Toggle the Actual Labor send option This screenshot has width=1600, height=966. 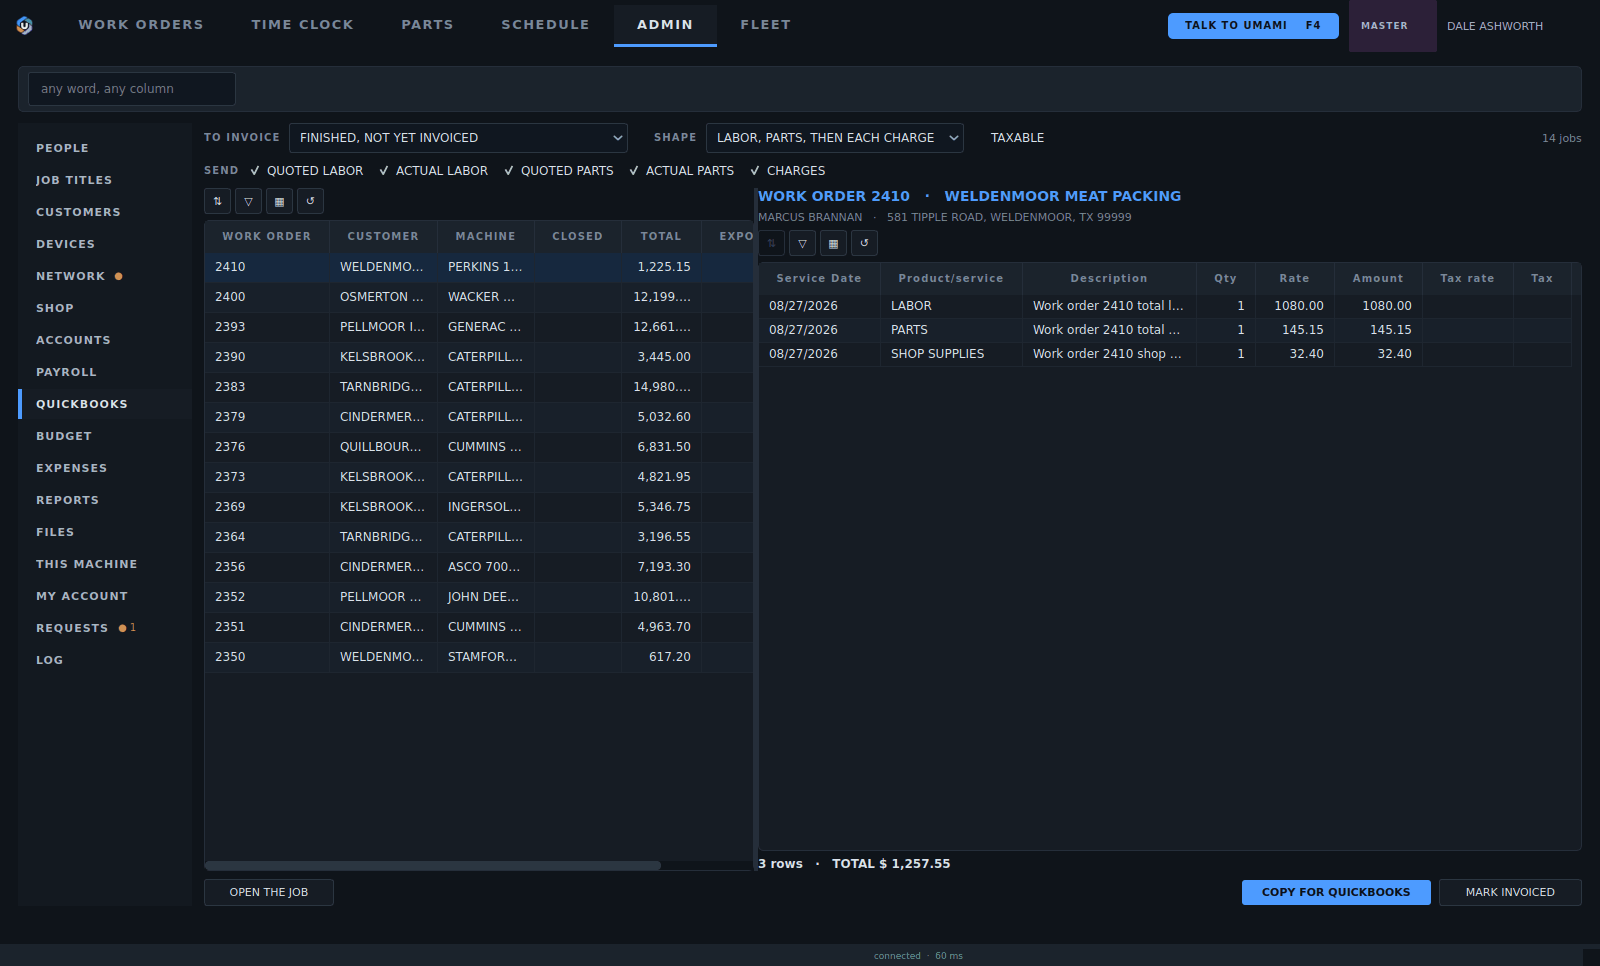[x=434, y=171]
